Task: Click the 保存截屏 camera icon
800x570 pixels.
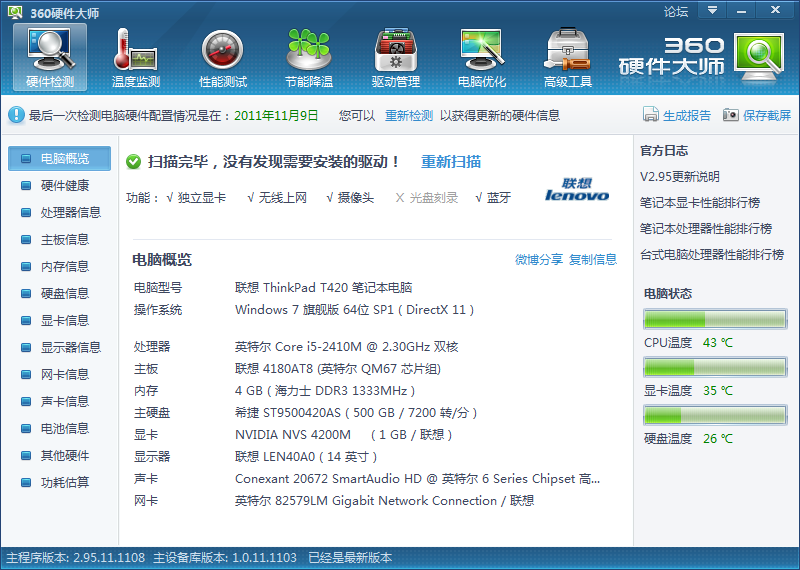Action: tap(731, 115)
